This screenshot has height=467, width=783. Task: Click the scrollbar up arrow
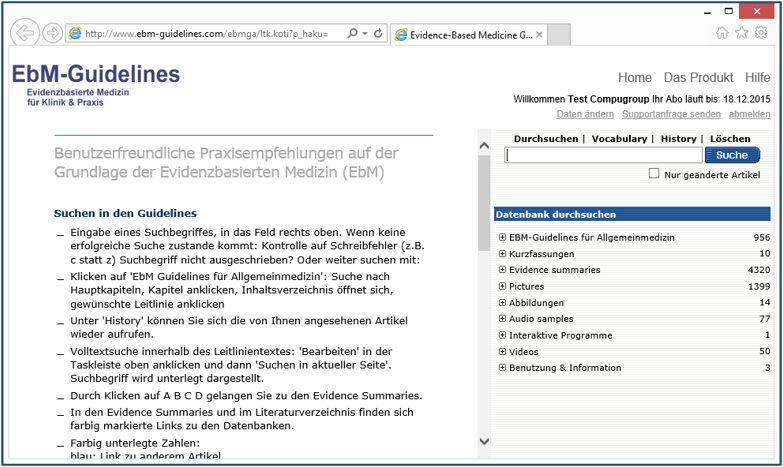pyautogui.click(x=484, y=145)
